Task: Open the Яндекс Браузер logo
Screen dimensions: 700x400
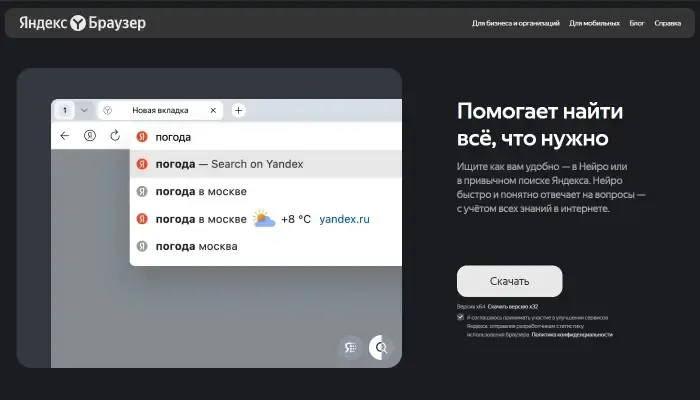Action: (x=83, y=23)
